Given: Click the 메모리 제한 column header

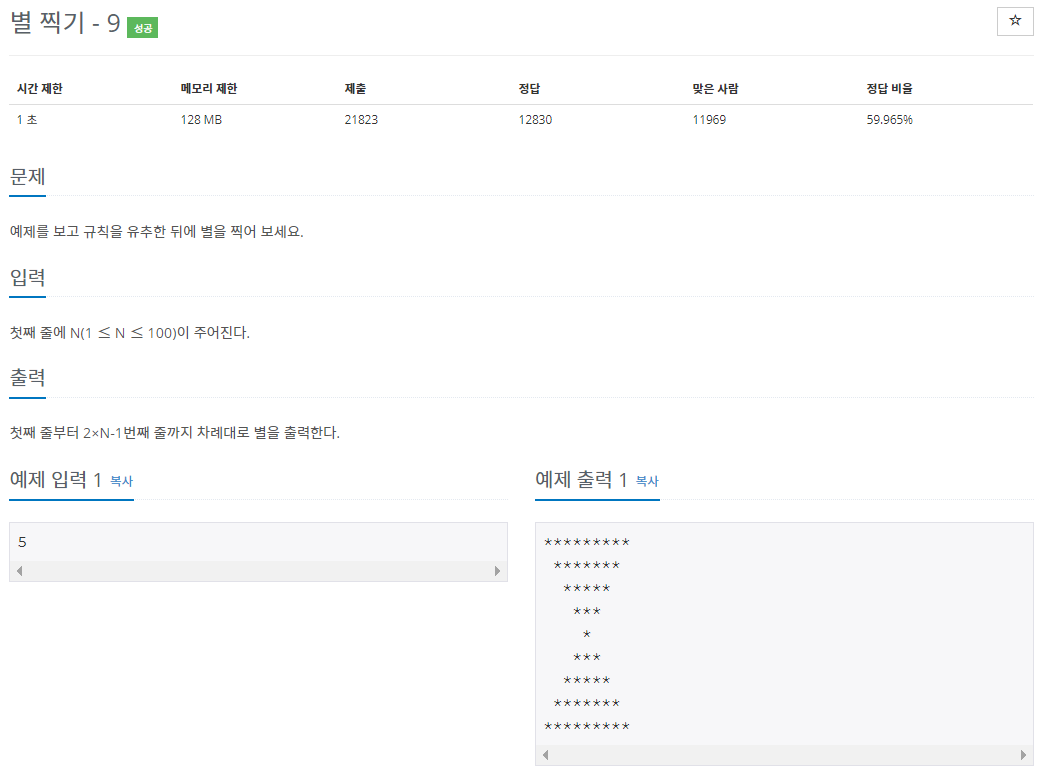Looking at the screenshot, I should tap(209, 88).
